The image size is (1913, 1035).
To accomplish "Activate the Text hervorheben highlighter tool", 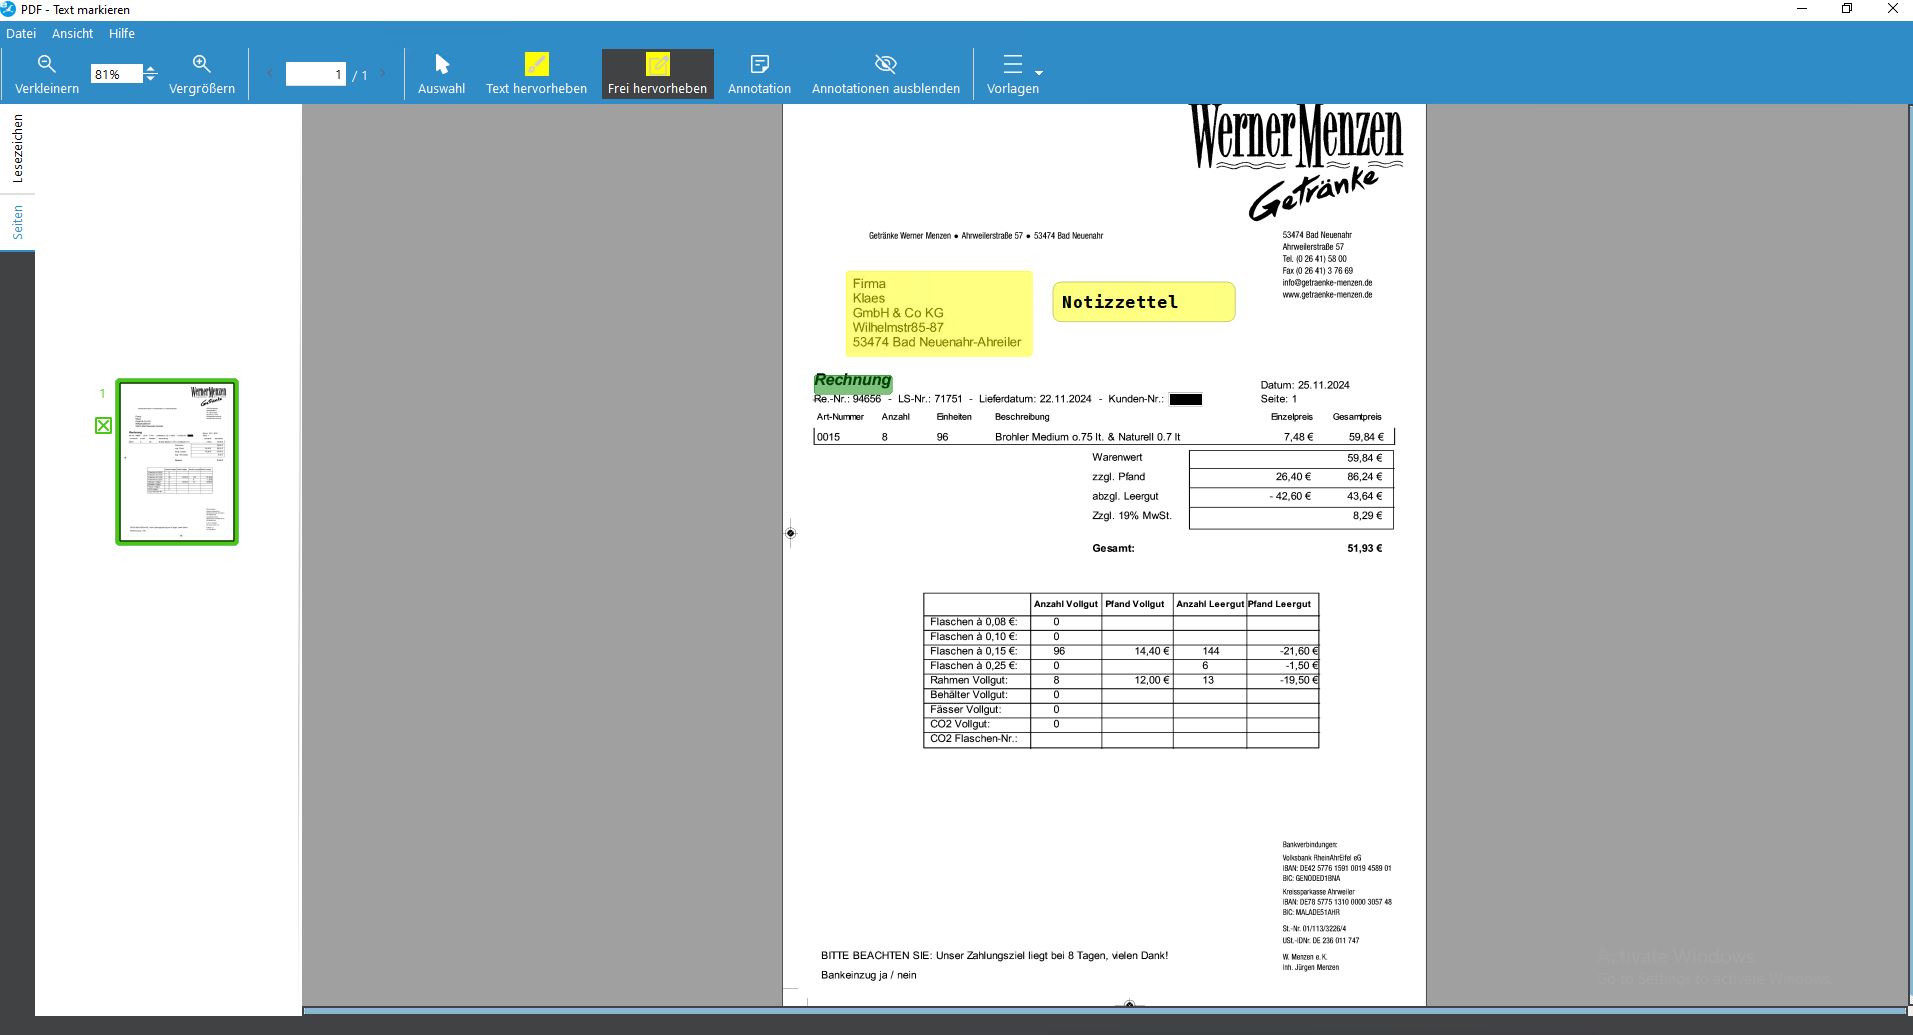I will pos(536,65).
